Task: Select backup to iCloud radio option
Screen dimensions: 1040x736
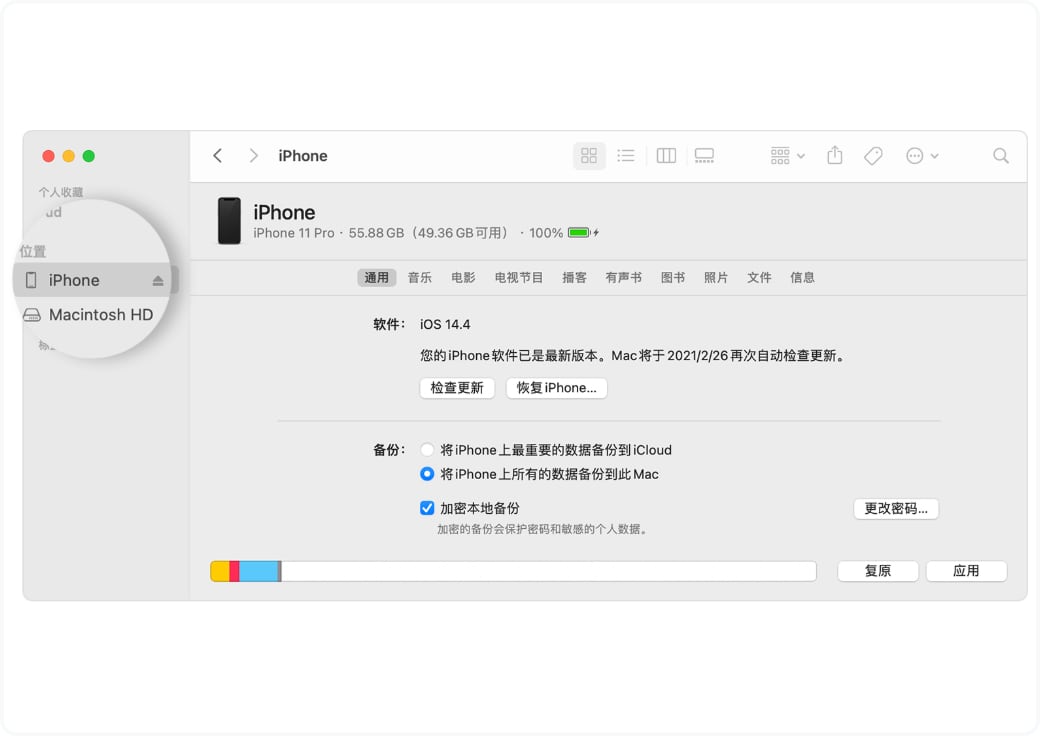Action: (x=428, y=450)
